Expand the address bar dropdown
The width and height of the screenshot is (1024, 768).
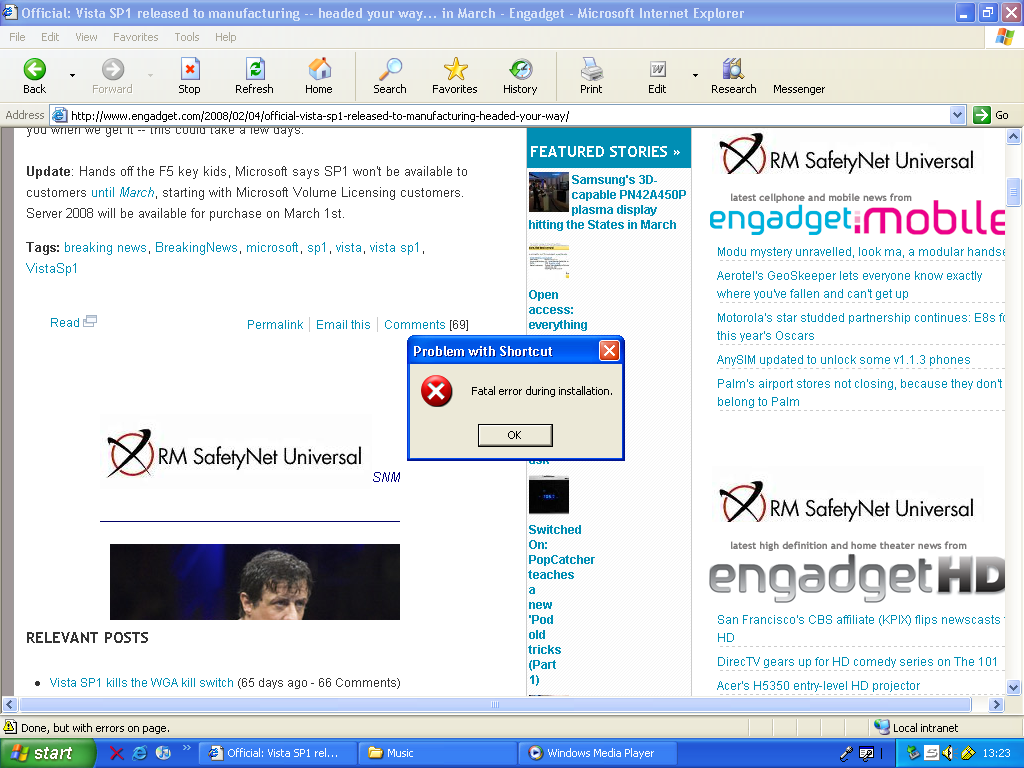(957, 116)
